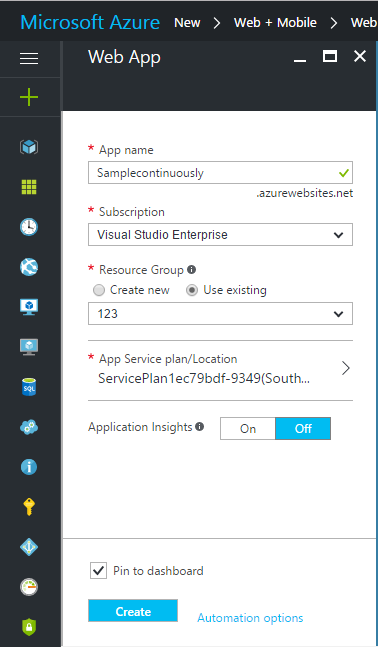Viewport: 378px width, 647px height.
Task: Click the yellow key Subscriptions icon
Action: (29, 507)
